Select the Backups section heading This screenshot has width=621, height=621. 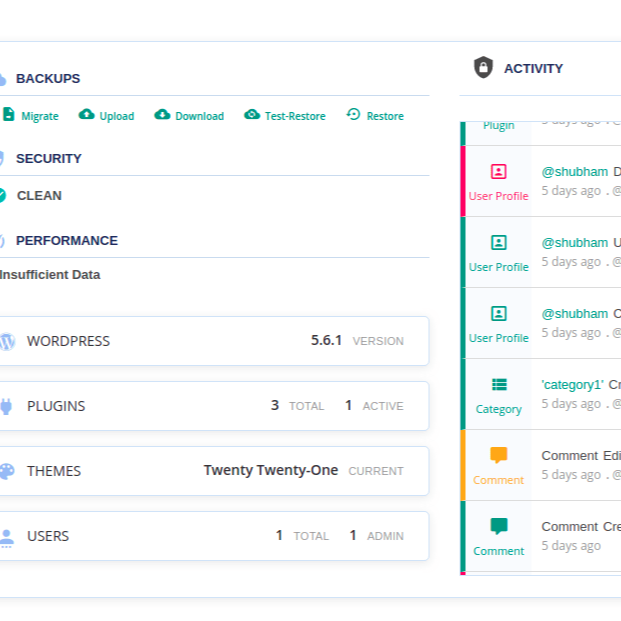click(48, 78)
